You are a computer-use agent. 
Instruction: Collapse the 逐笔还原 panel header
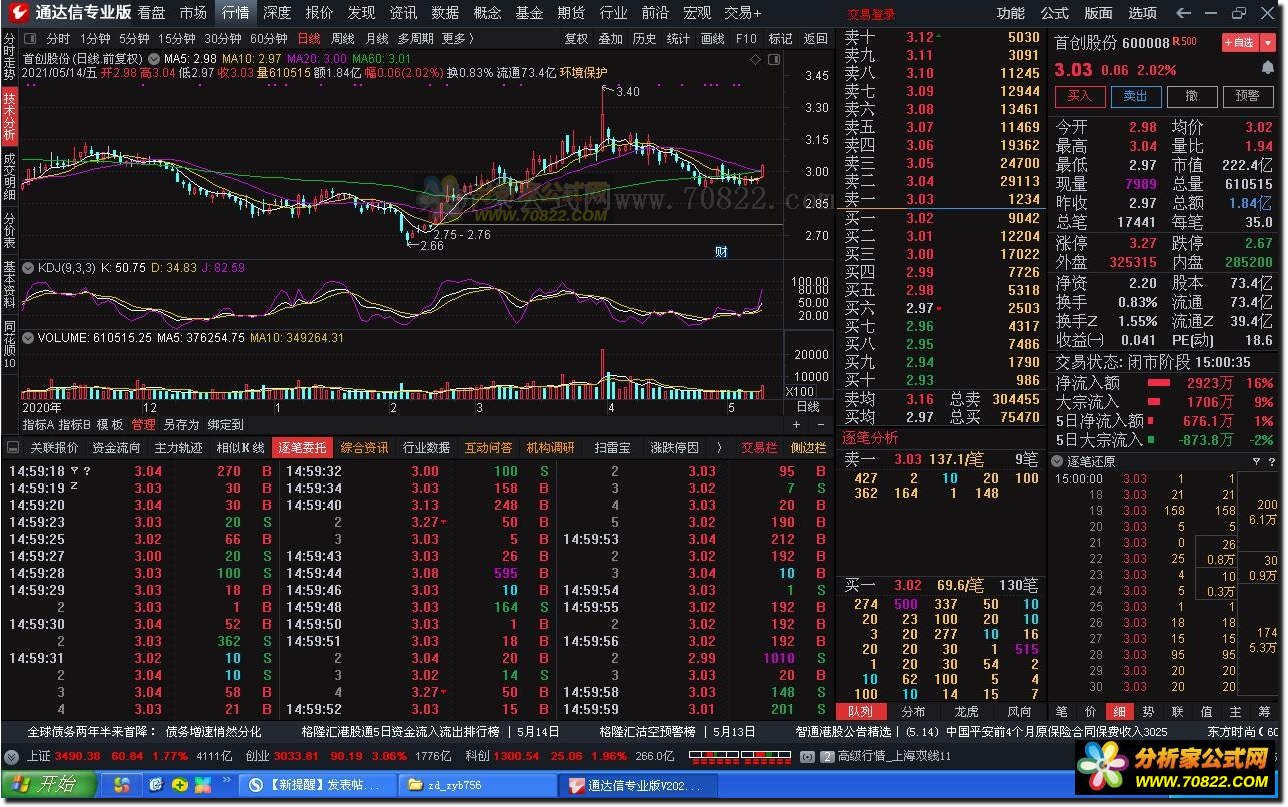pyautogui.click(x=1058, y=461)
